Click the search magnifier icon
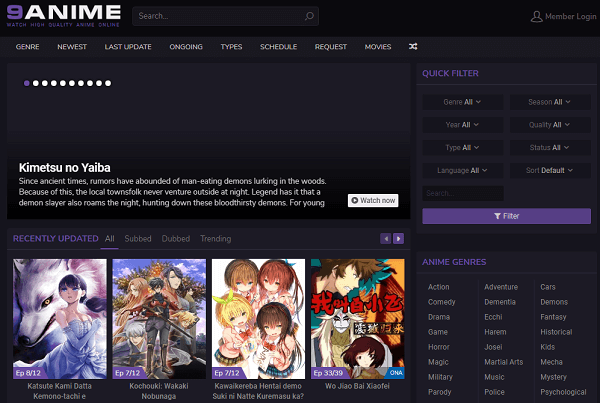 tap(309, 16)
